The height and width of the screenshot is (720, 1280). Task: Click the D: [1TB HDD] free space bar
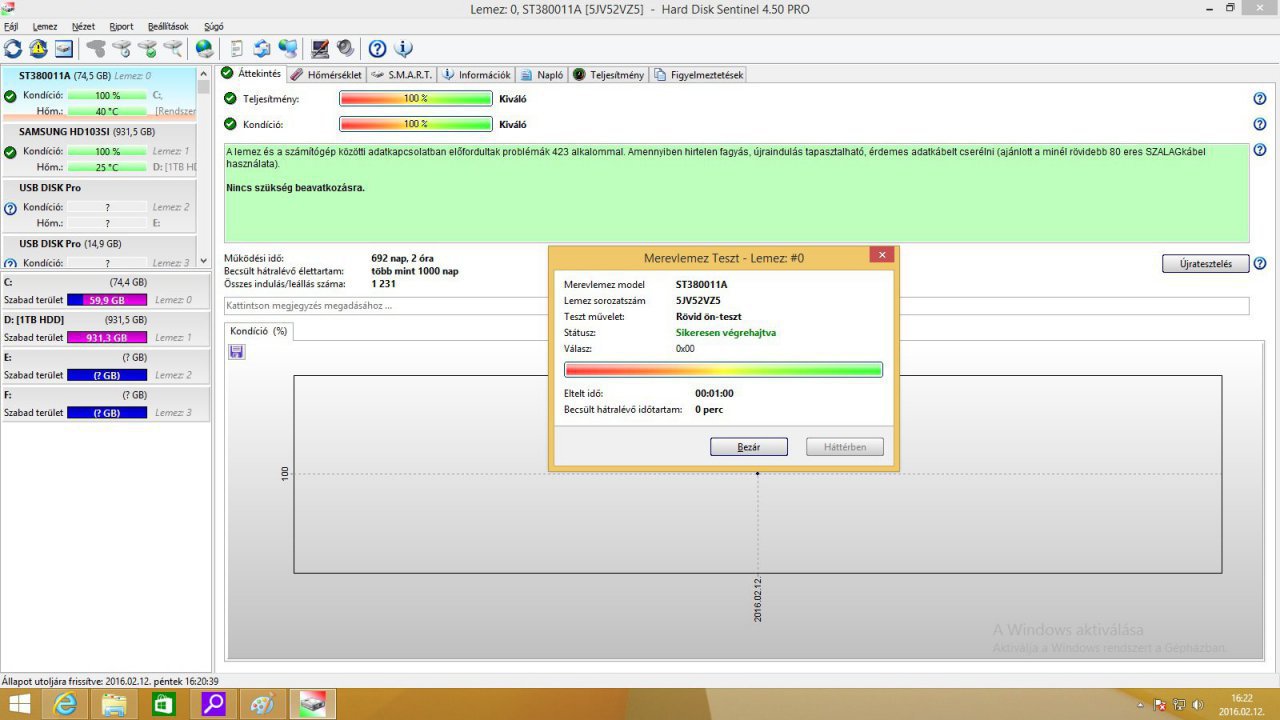[107, 337]
